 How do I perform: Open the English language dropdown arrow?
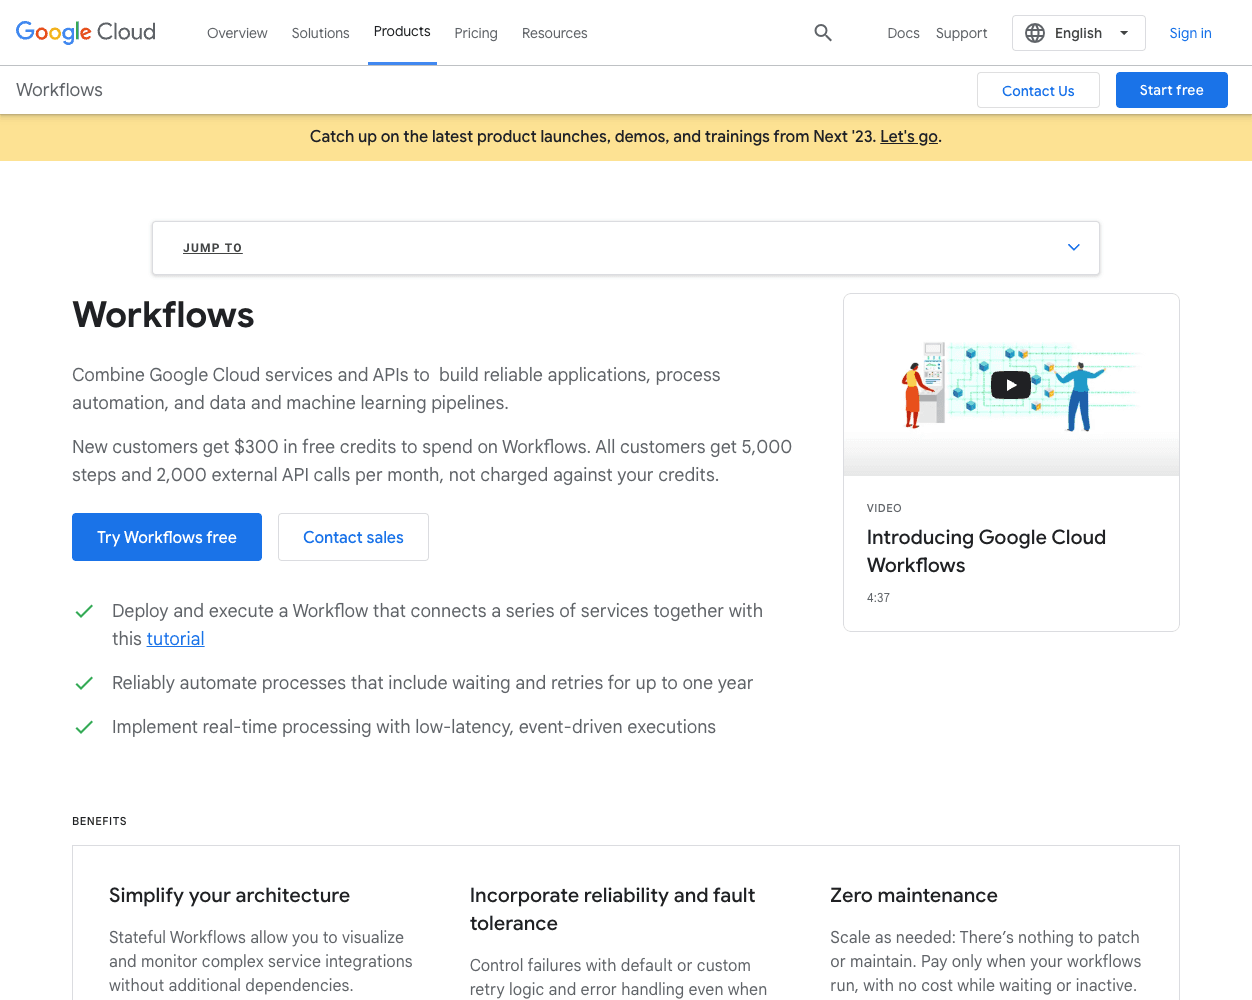[x=1124, y=33]
